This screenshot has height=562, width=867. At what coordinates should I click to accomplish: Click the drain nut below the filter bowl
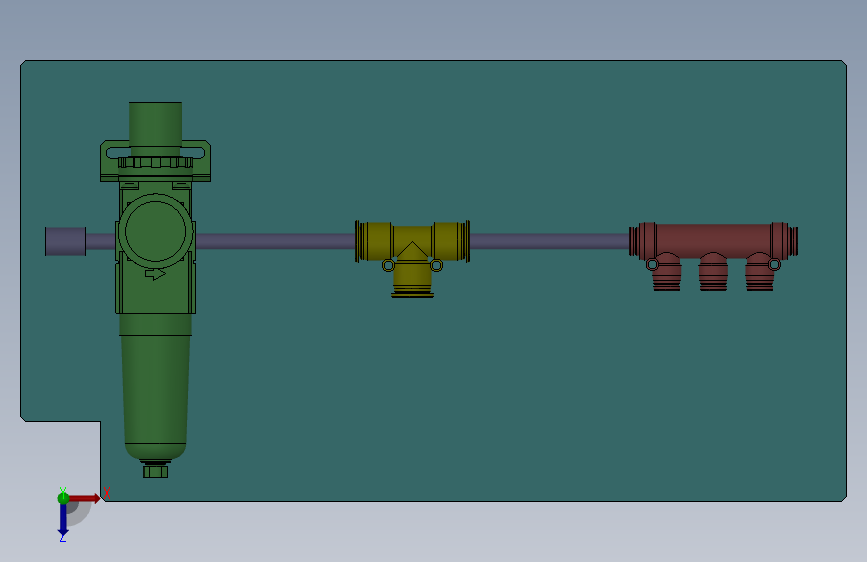point(155,471)
